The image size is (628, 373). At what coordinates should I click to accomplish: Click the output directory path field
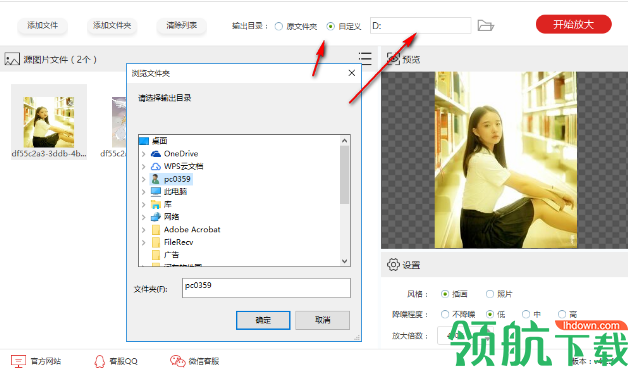pyautogui.click(x=421, y=26)
